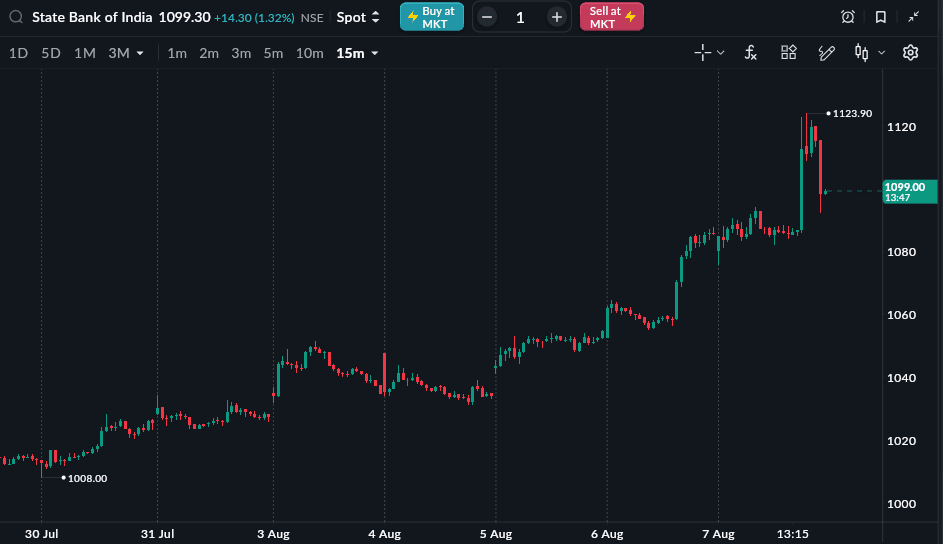Select the crosshair cursor tool
This screenshot has width=943, height=544.
click(702, 53)
